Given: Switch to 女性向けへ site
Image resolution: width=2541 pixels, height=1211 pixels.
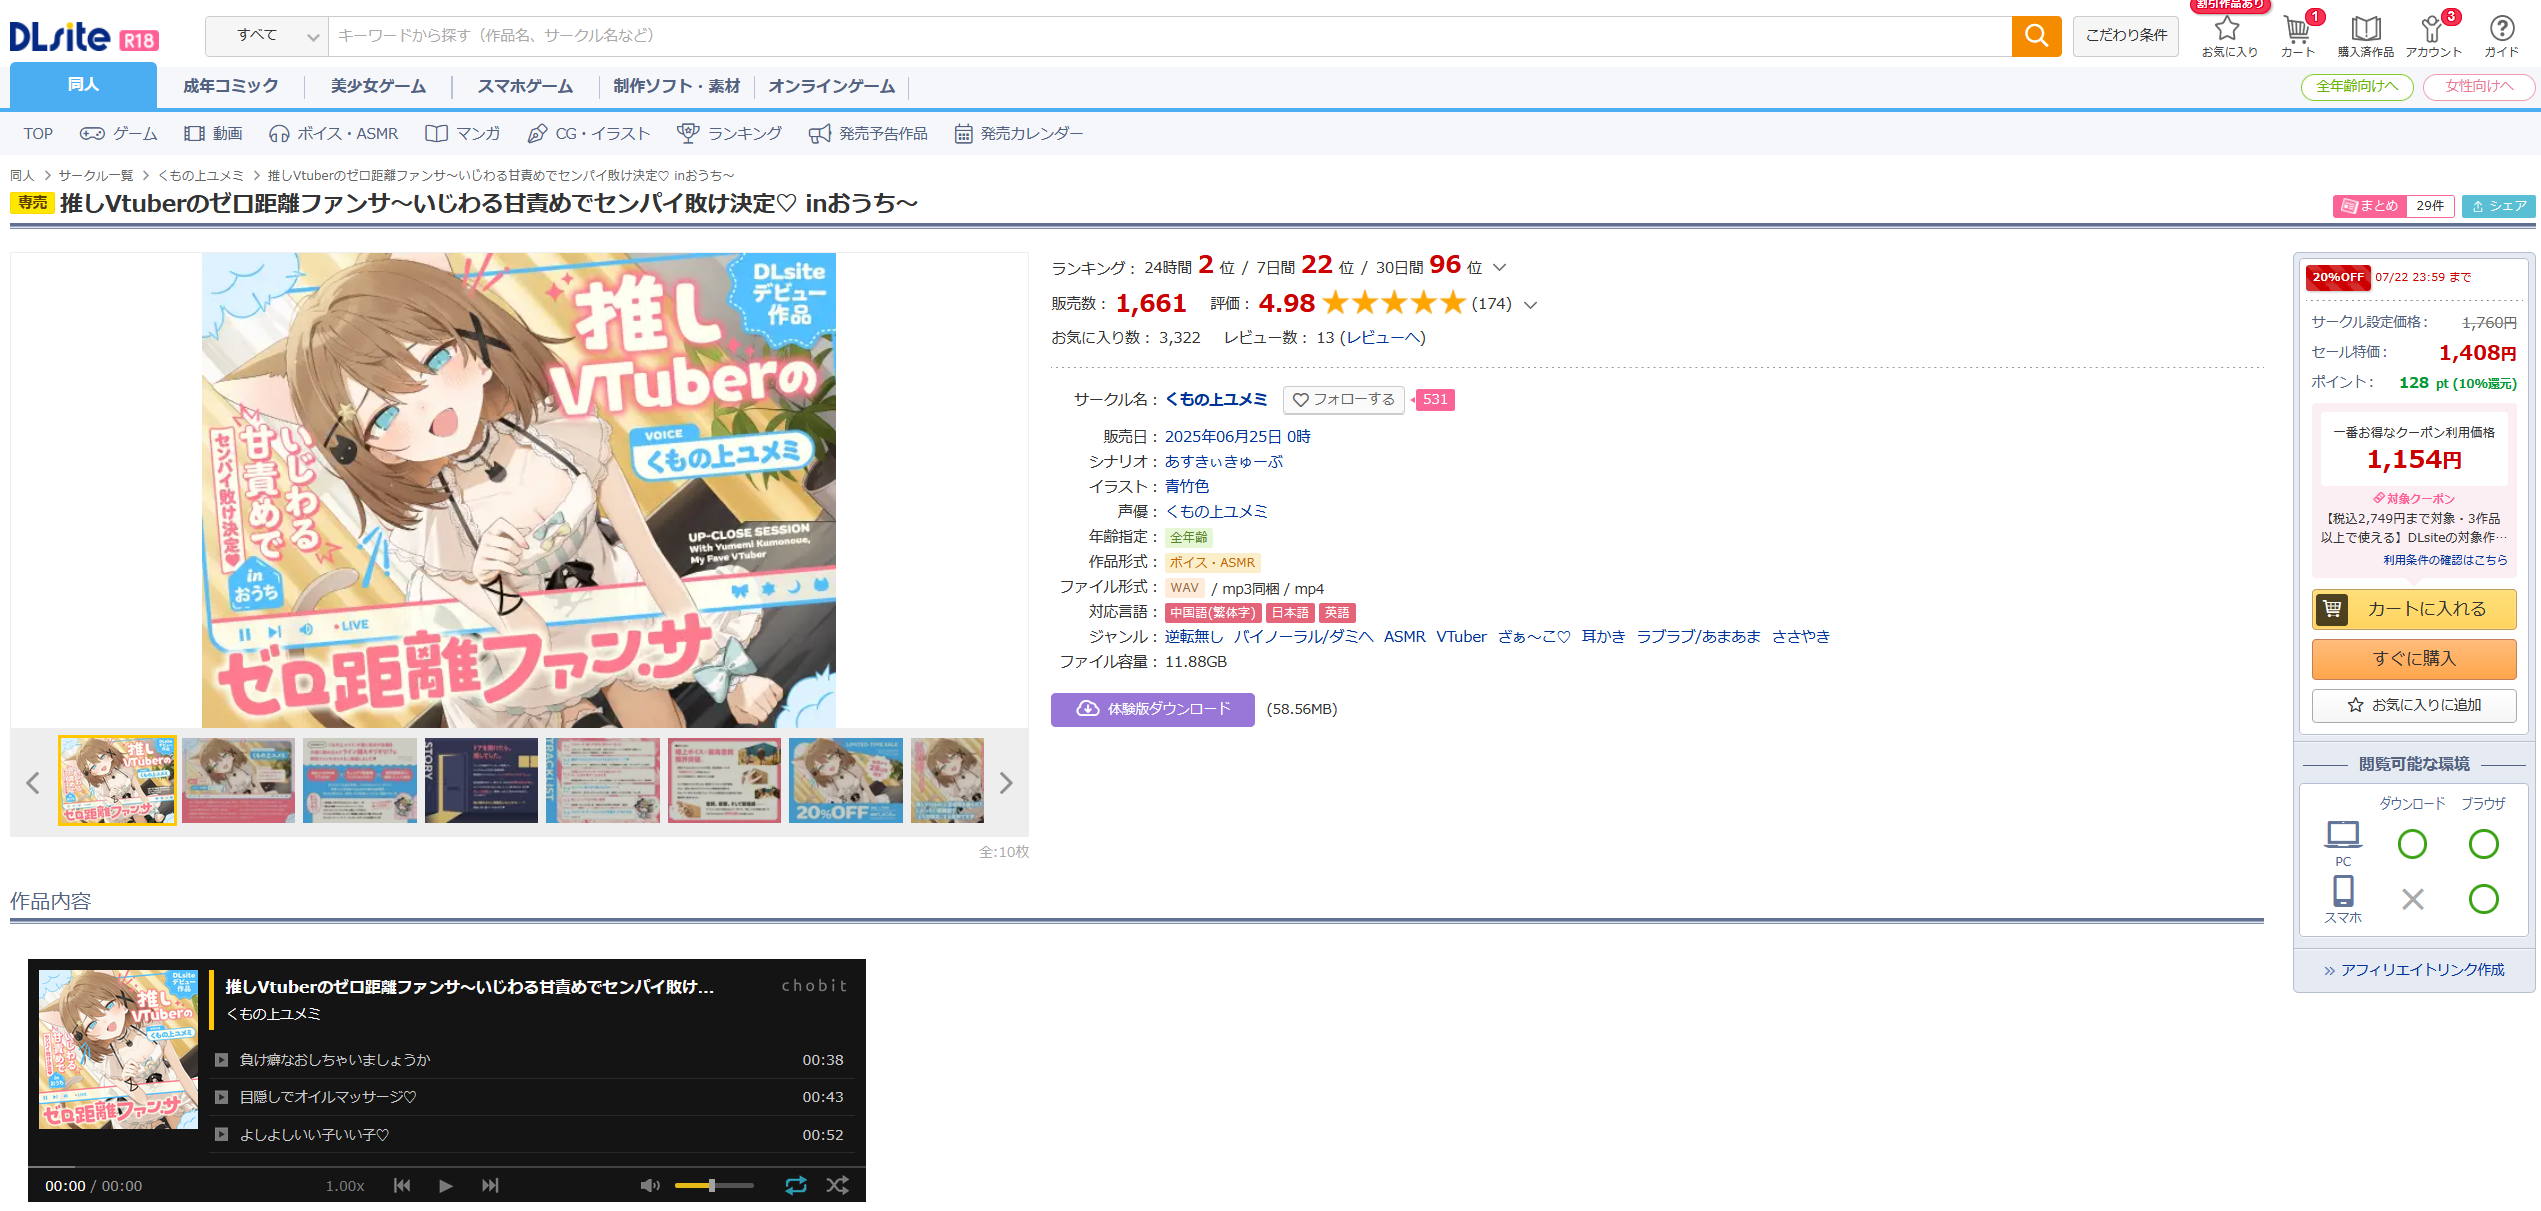Looking at the screenshot, I should coord(2478,87).
